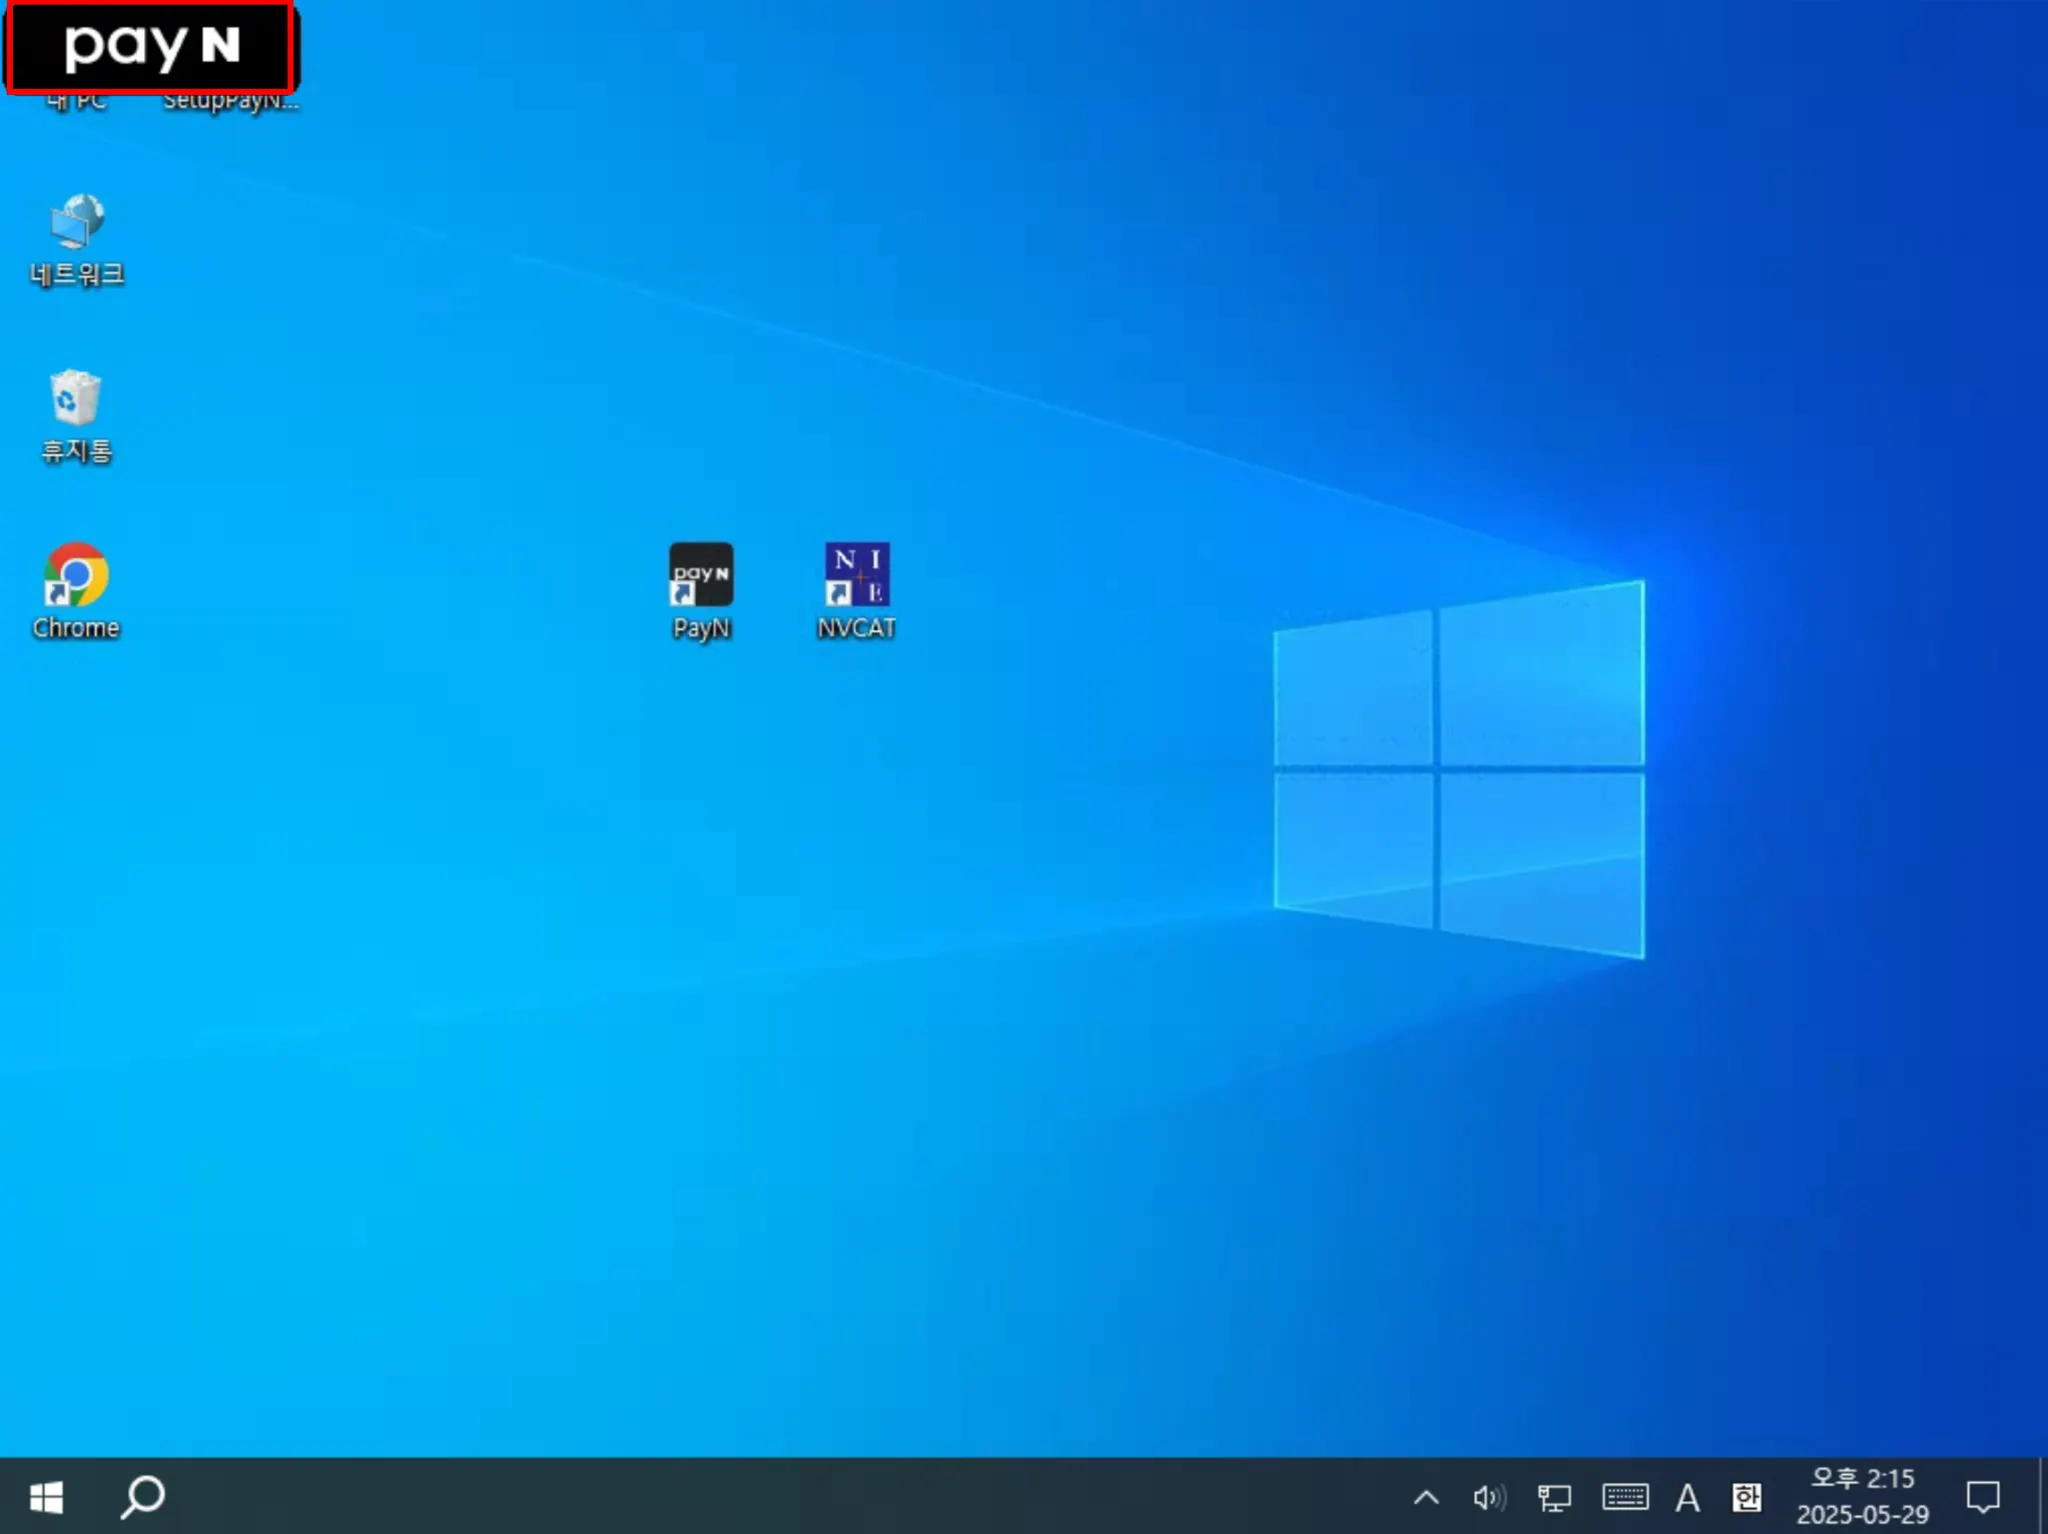Open the Windows Start menu
Image resolution: width=2048 pixels, height=1534 pixels.
[46, 1496]
